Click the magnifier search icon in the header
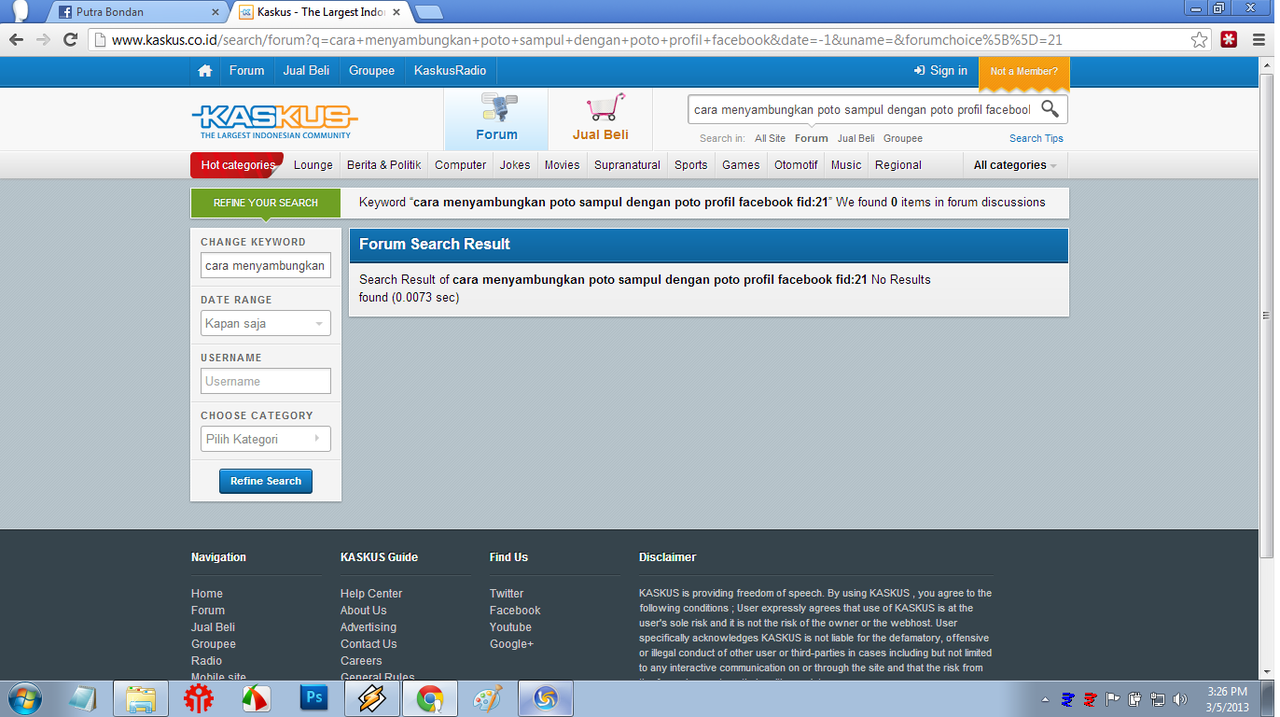Screen dimensions: 1280x717 (x=1050, y=109)
